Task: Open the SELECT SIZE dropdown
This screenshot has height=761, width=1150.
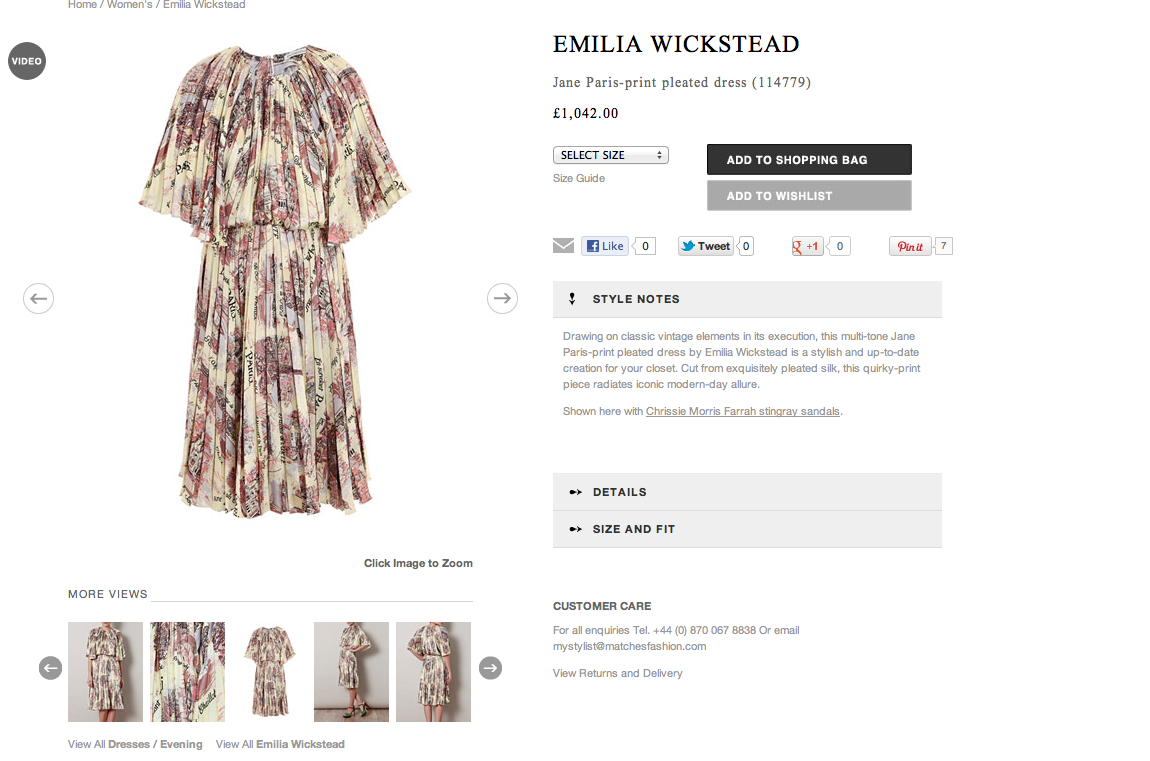Action: pyautogui.click(x=611, y=155)
